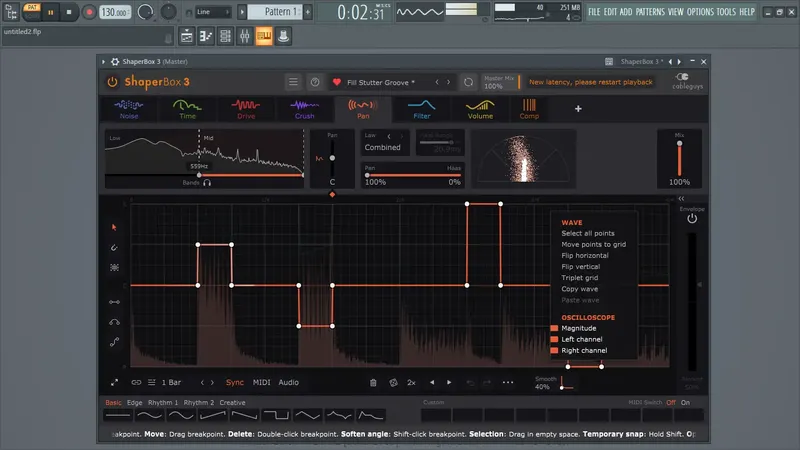Open the Comp shaper tab
This screenshot has width=800, height=450.
(529, 109)
